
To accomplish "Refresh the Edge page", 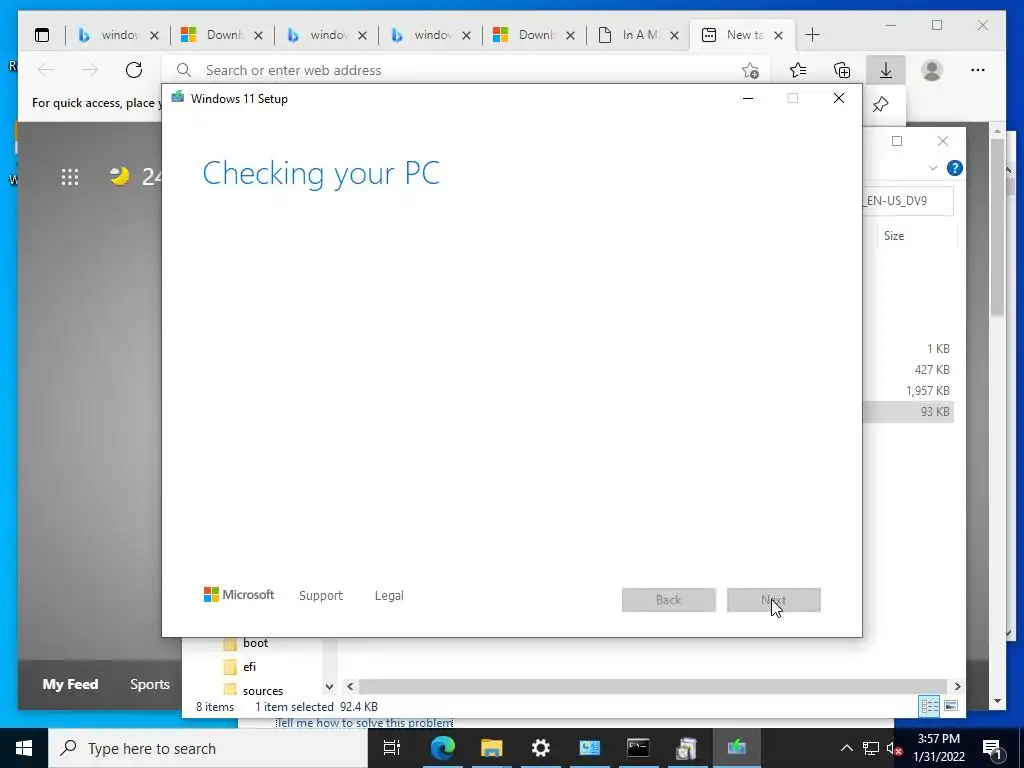I will [x=134, y=70].
